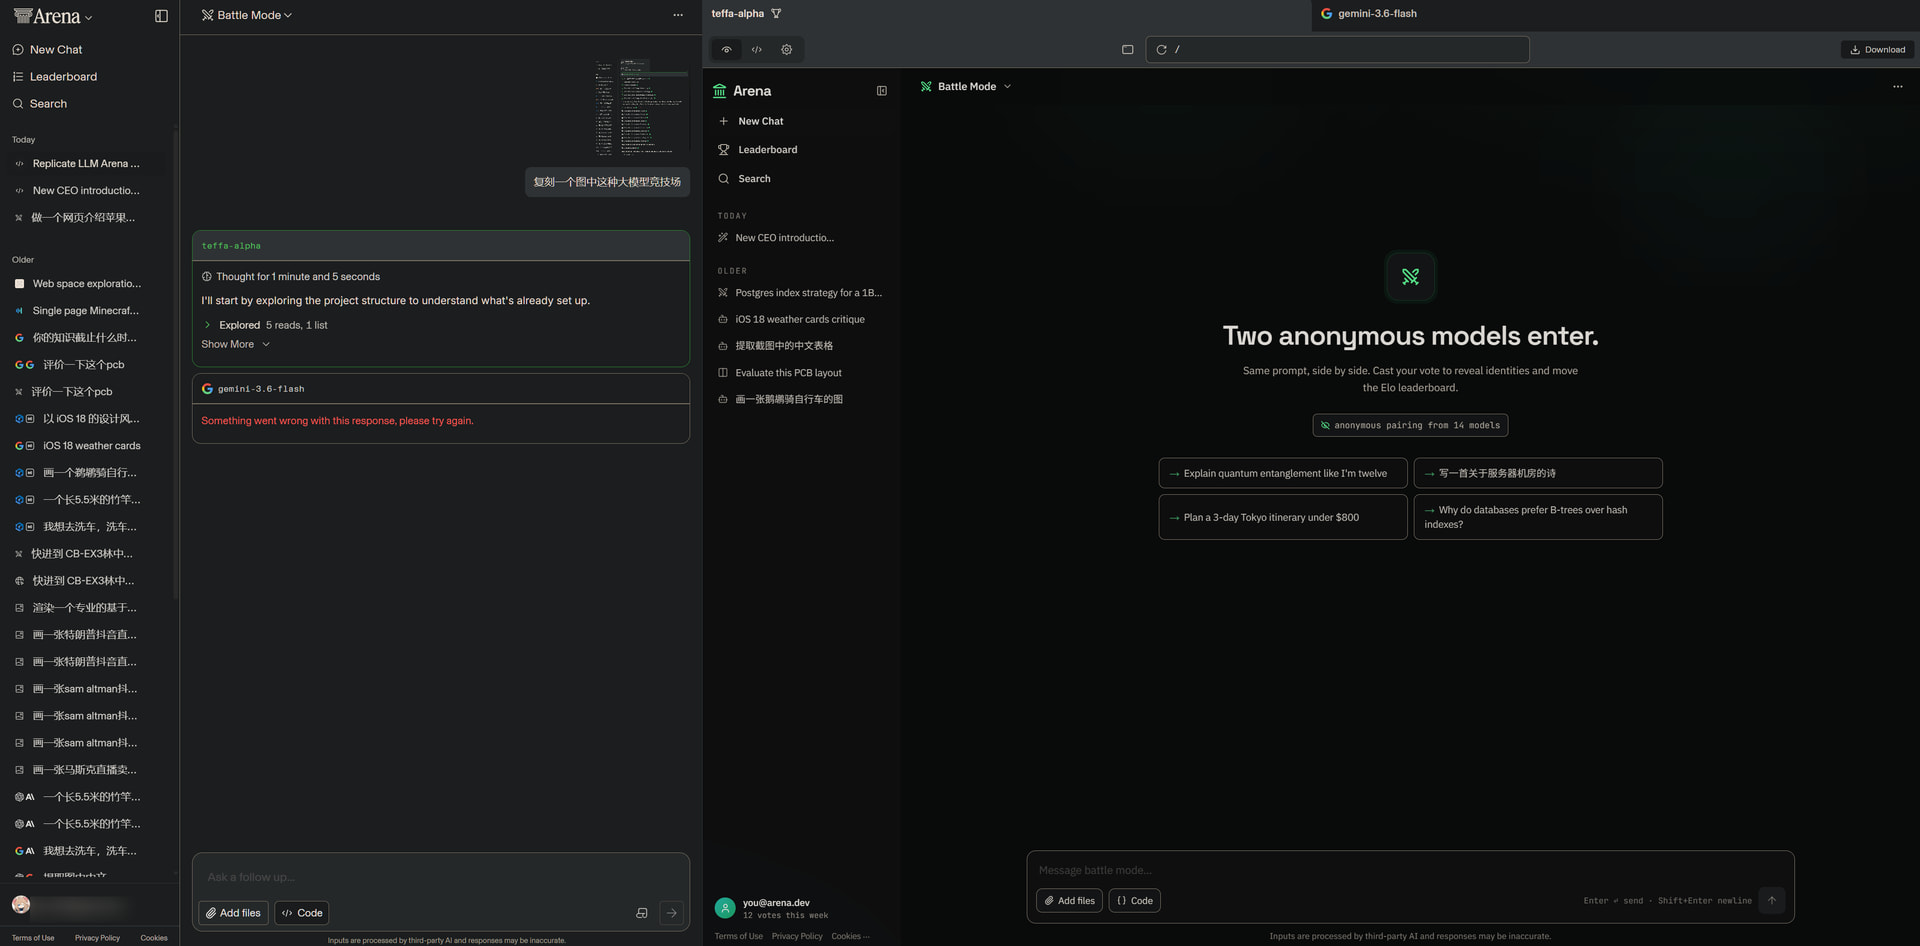The image size is (1920, 946).
Task: Expand the Explored 5 reads item
Action: [x=266, y=325]
